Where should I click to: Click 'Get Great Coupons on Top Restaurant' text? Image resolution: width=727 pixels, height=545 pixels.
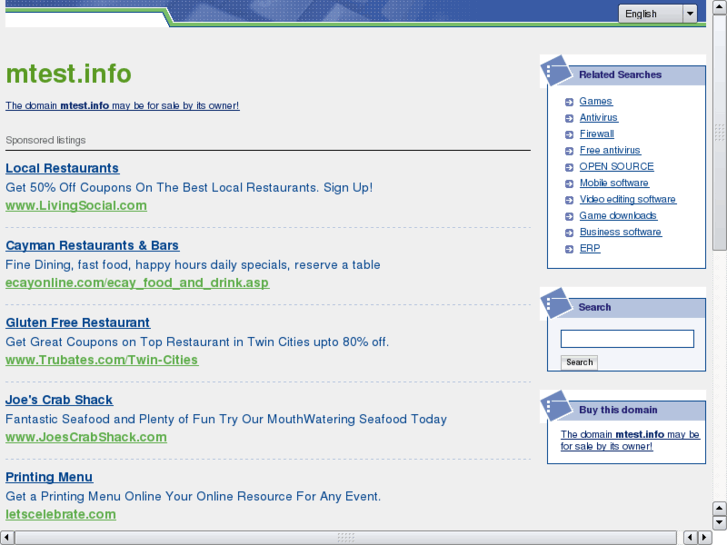click(197, 342)
